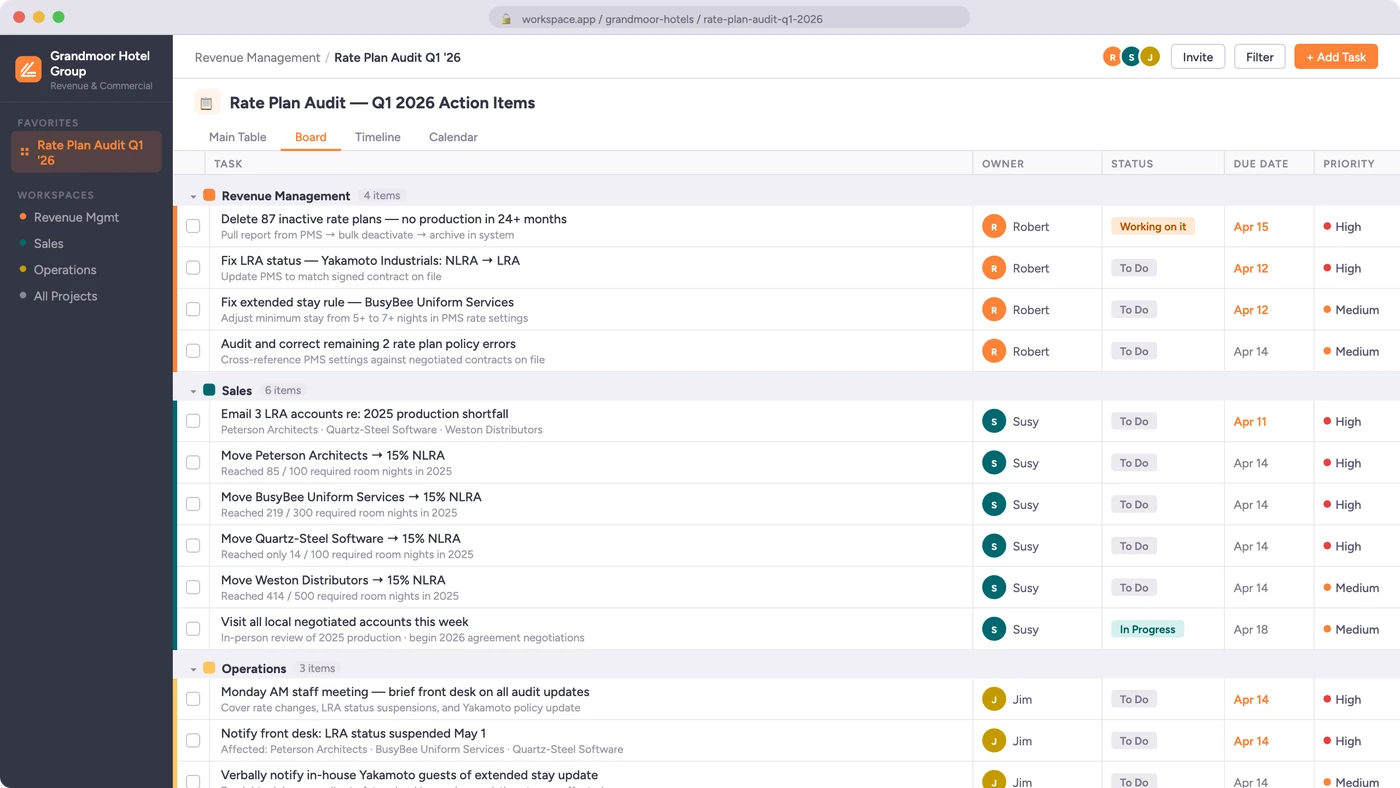Open the Working on it status cell

(x=1152, y=227)
